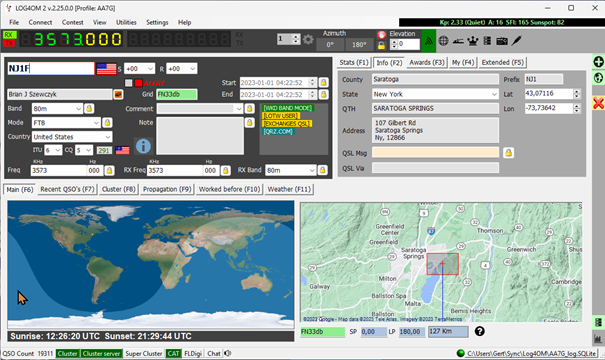Viewport: 605px width, 360px height.
Task: Open rotator settings gear icon
Action: 308,39
